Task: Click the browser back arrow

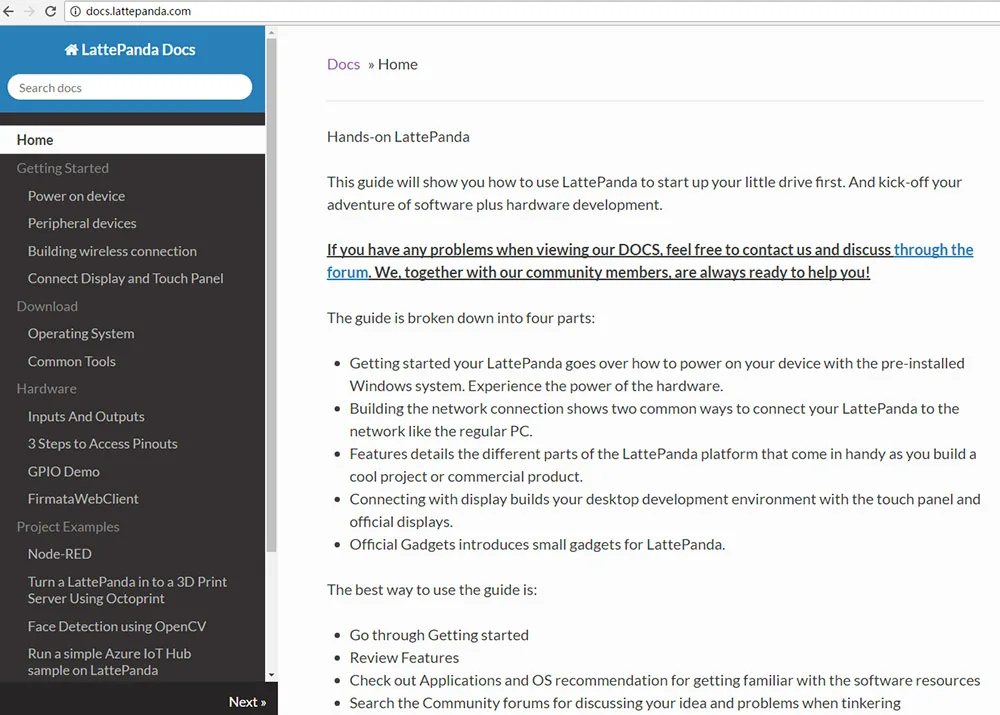Action: pyautogui.click(x=8, y=11)
